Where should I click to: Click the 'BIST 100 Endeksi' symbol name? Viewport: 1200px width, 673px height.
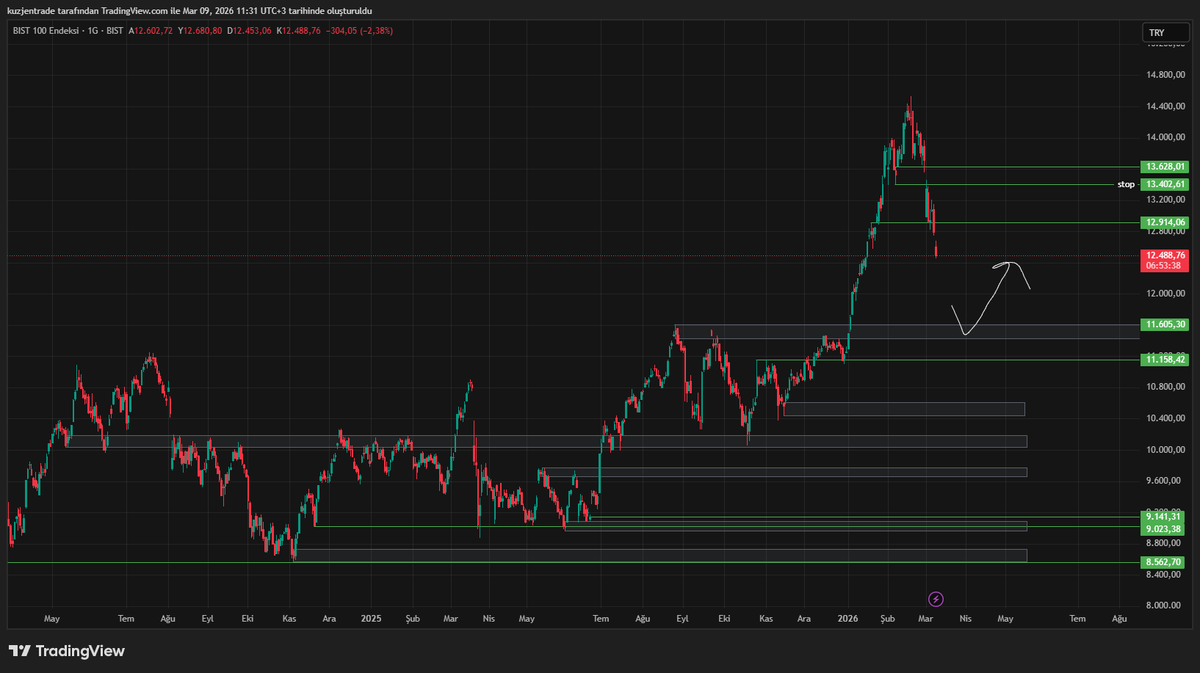click(45, 31)
